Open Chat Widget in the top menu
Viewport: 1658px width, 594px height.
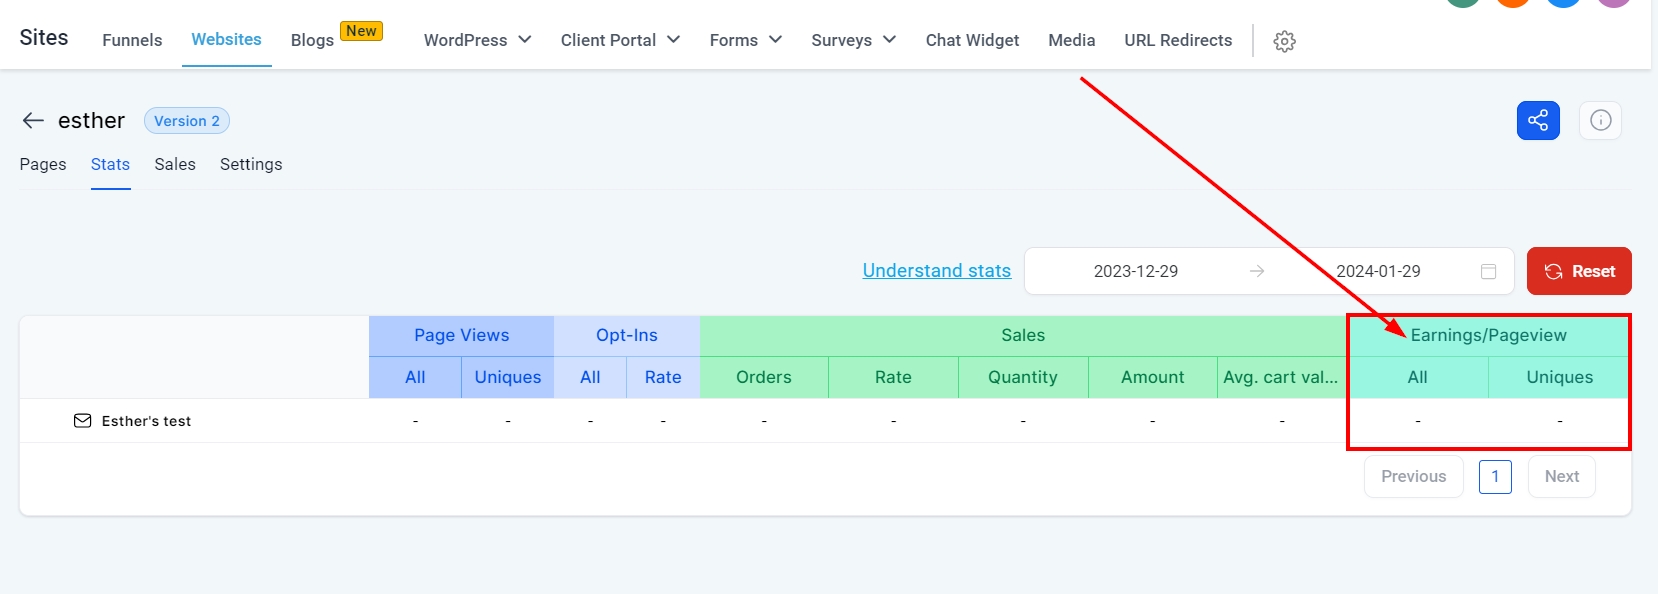[x=972, y=40]
